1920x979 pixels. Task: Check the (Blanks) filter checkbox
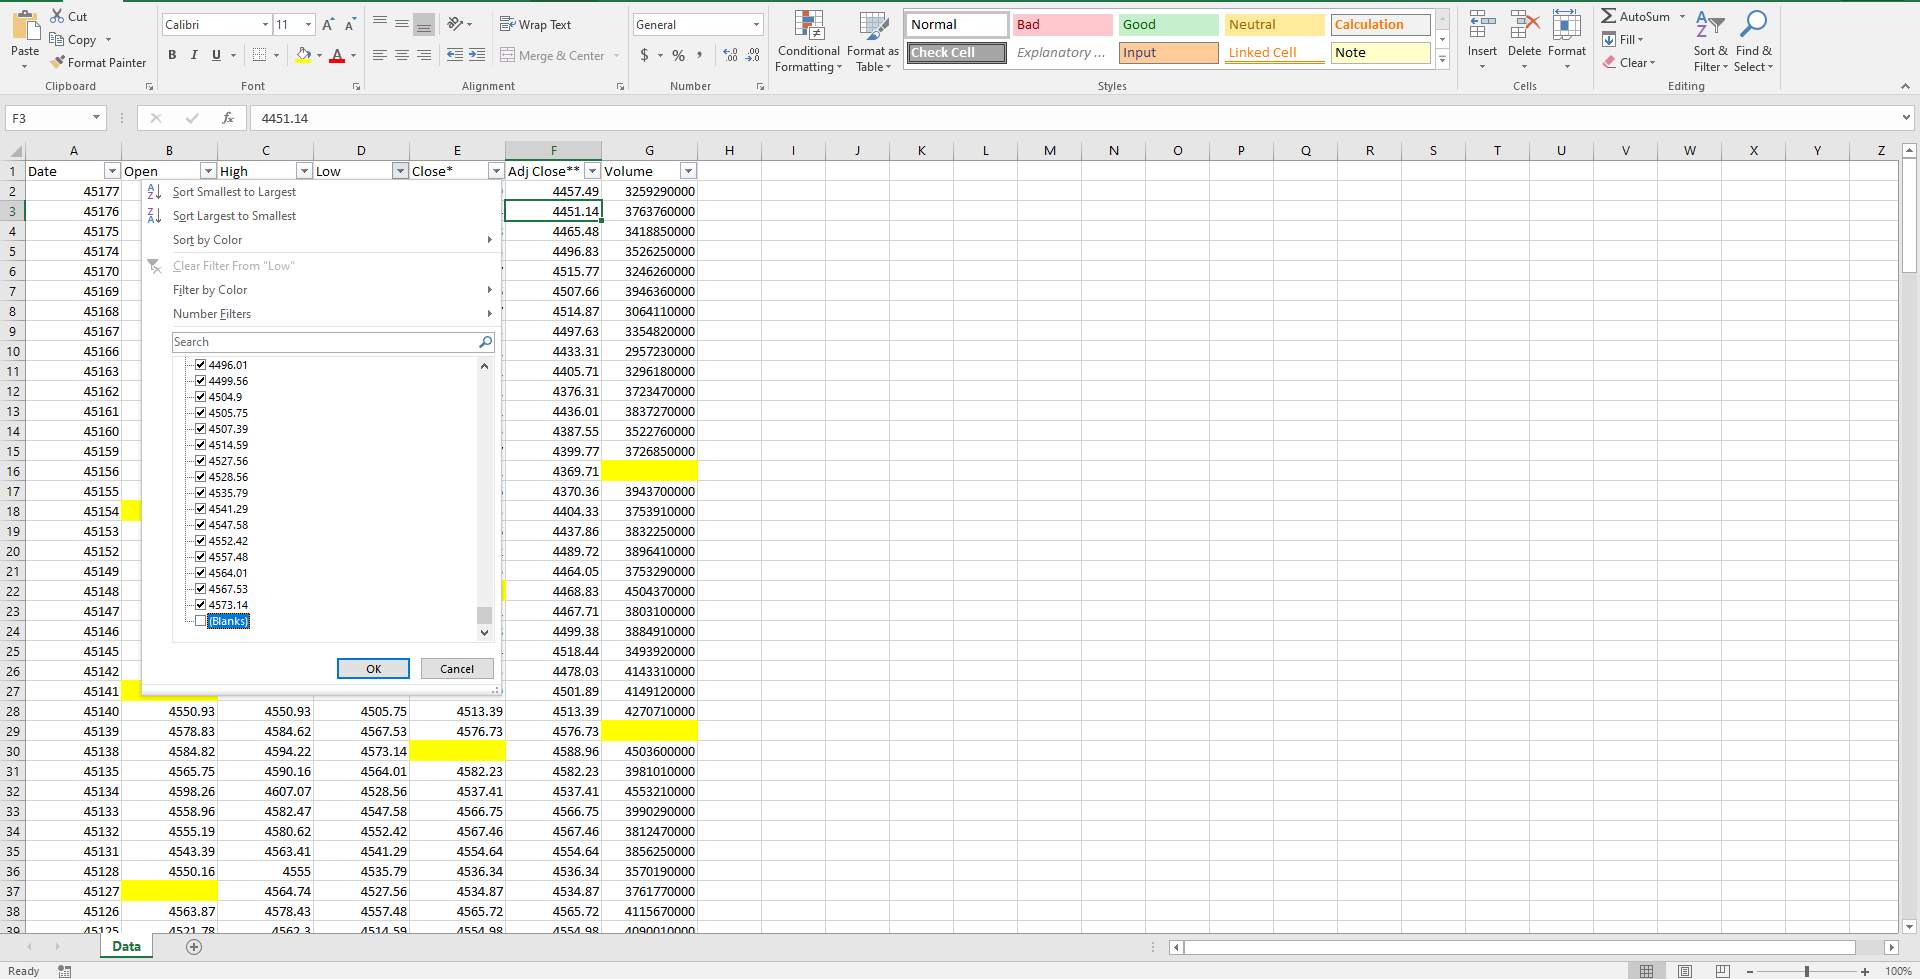click(x=200, y=621)
